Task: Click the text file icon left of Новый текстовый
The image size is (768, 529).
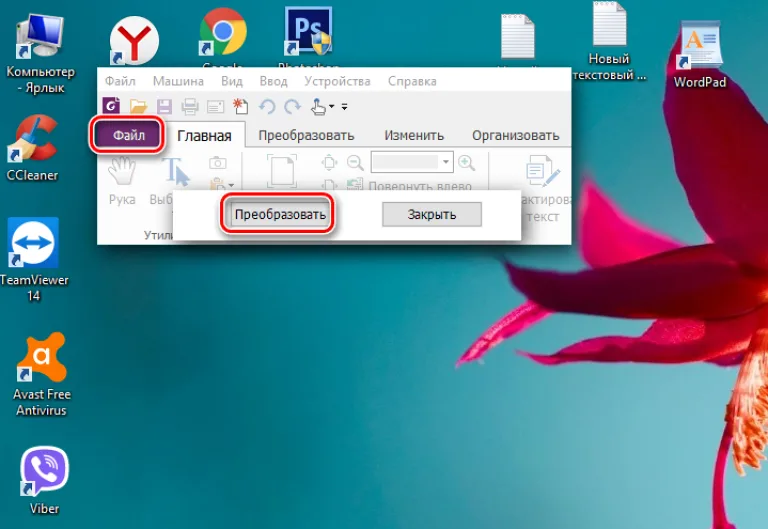Action: pyautogui.click(x=518, y=37)
